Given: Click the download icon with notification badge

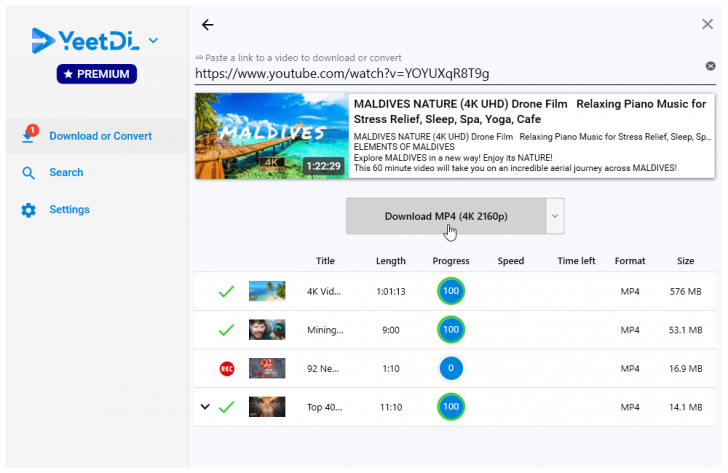Looking at the screenshot, I should click(29, 135).
